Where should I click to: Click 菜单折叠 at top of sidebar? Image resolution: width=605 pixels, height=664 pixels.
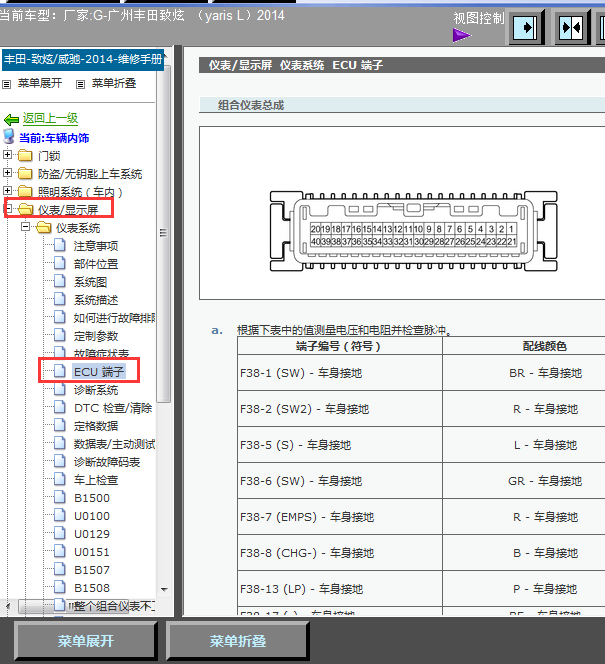114,83
